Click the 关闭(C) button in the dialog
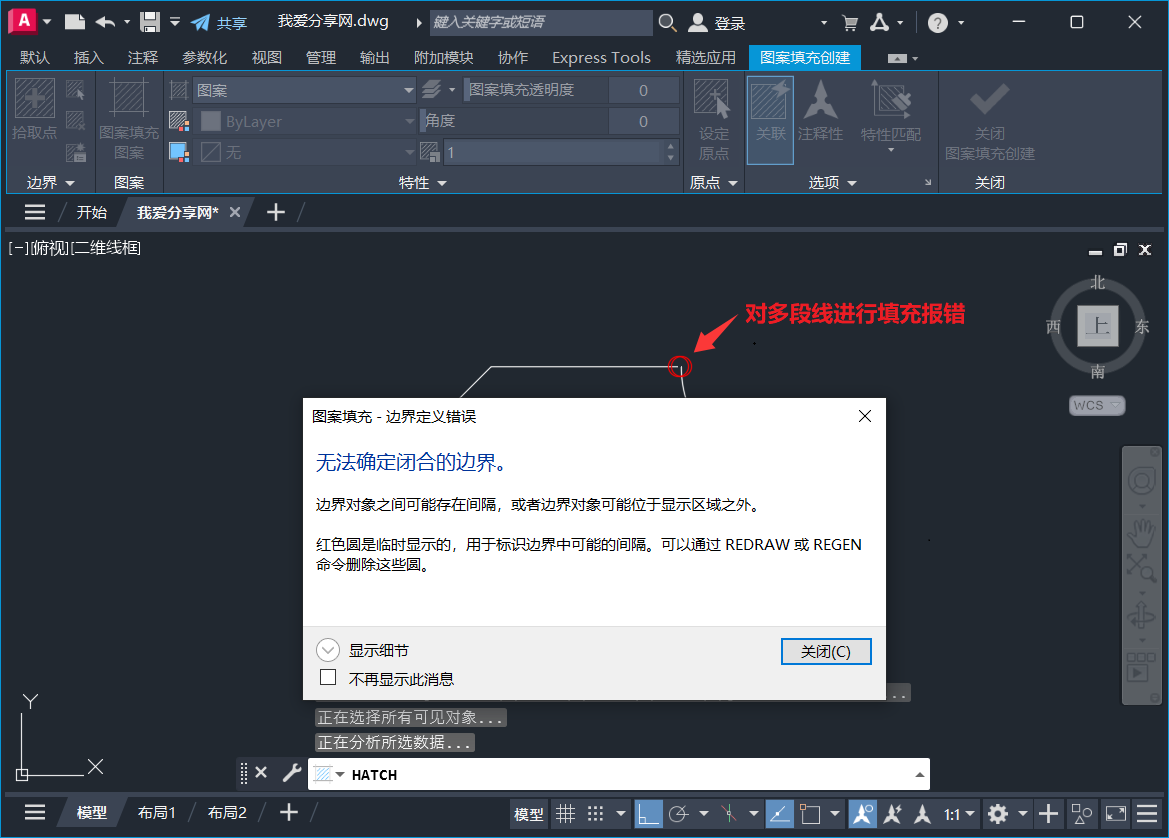 click(x=826, y=651)
